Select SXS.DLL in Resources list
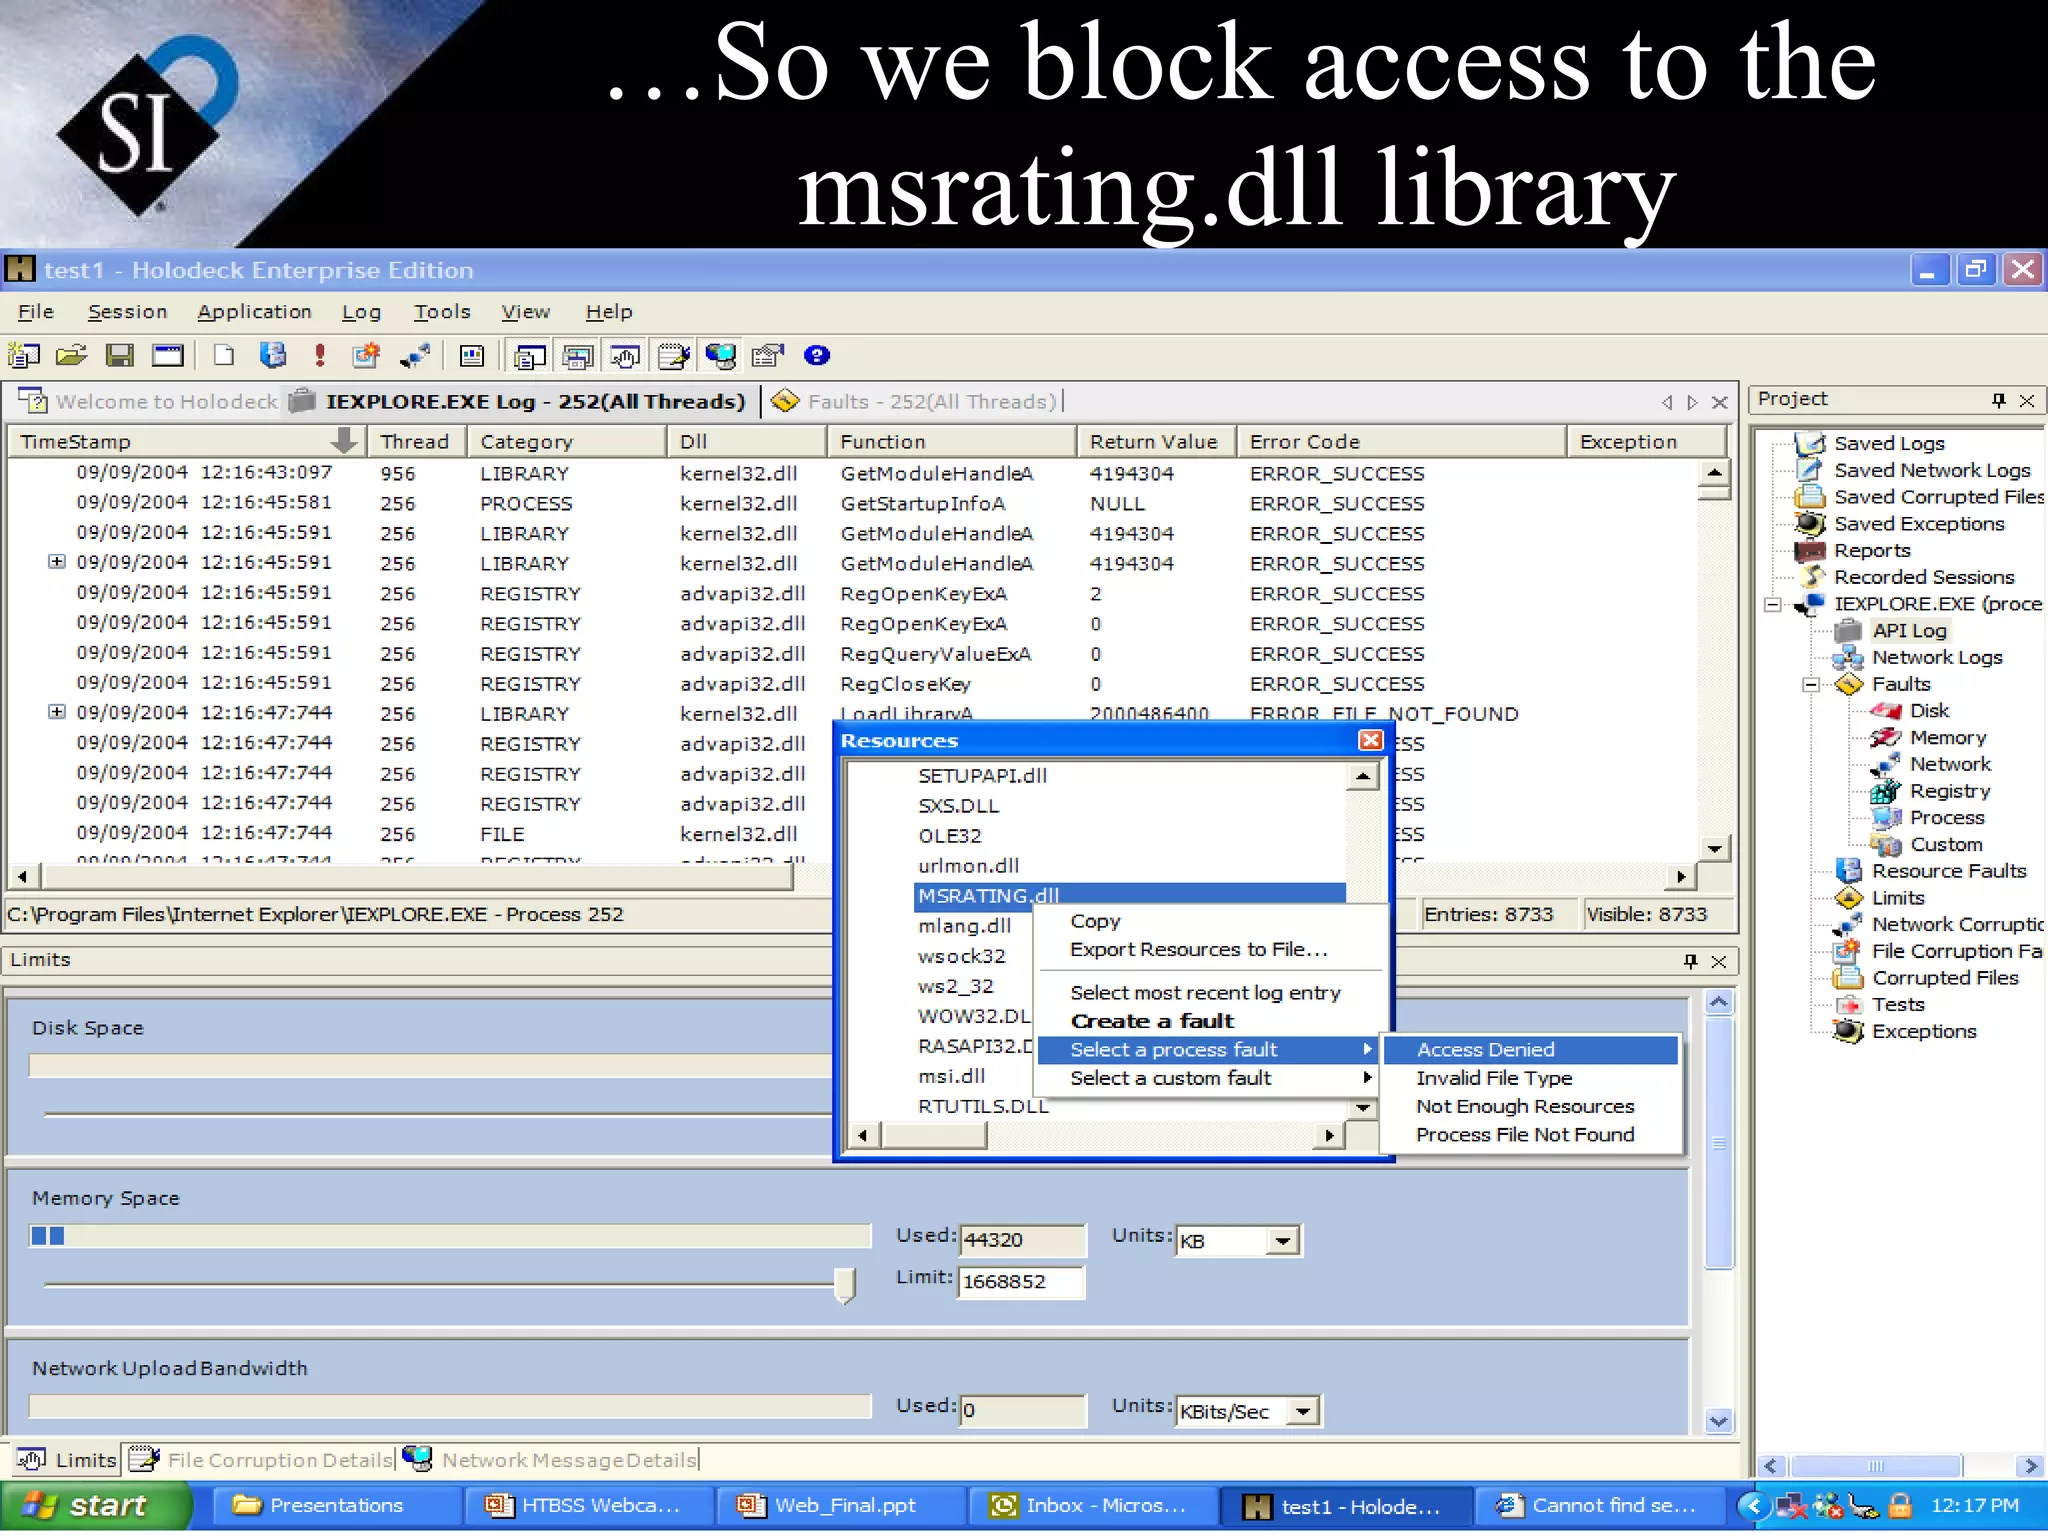This screenshot has width=2048, height=1536. (x=958, y=806)
